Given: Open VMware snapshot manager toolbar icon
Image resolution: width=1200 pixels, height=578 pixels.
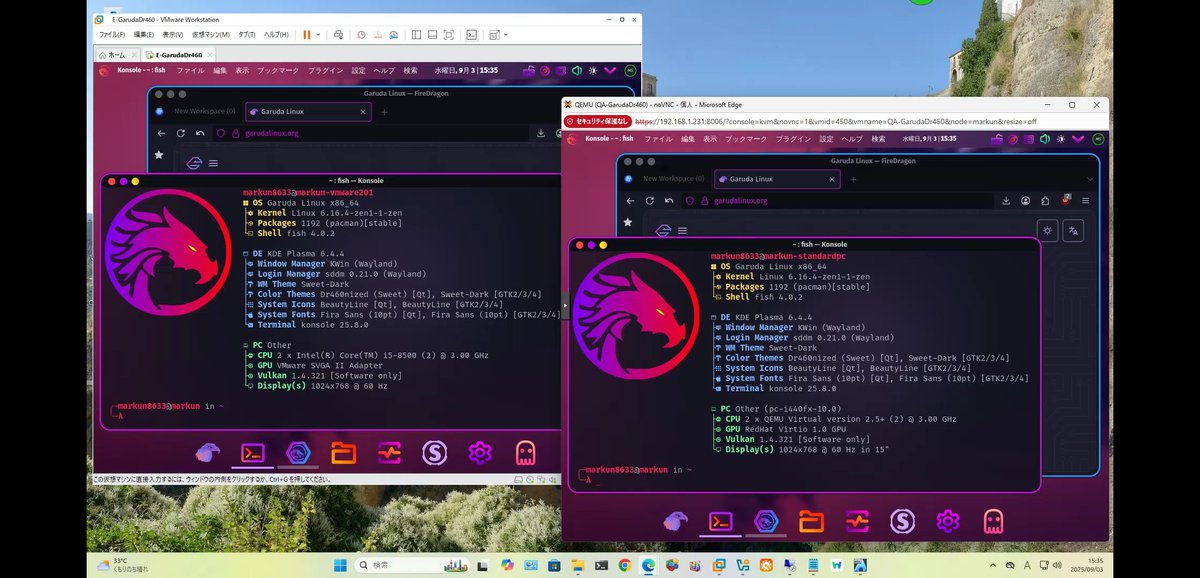Looking at the screenshot, I should point(394,35).
